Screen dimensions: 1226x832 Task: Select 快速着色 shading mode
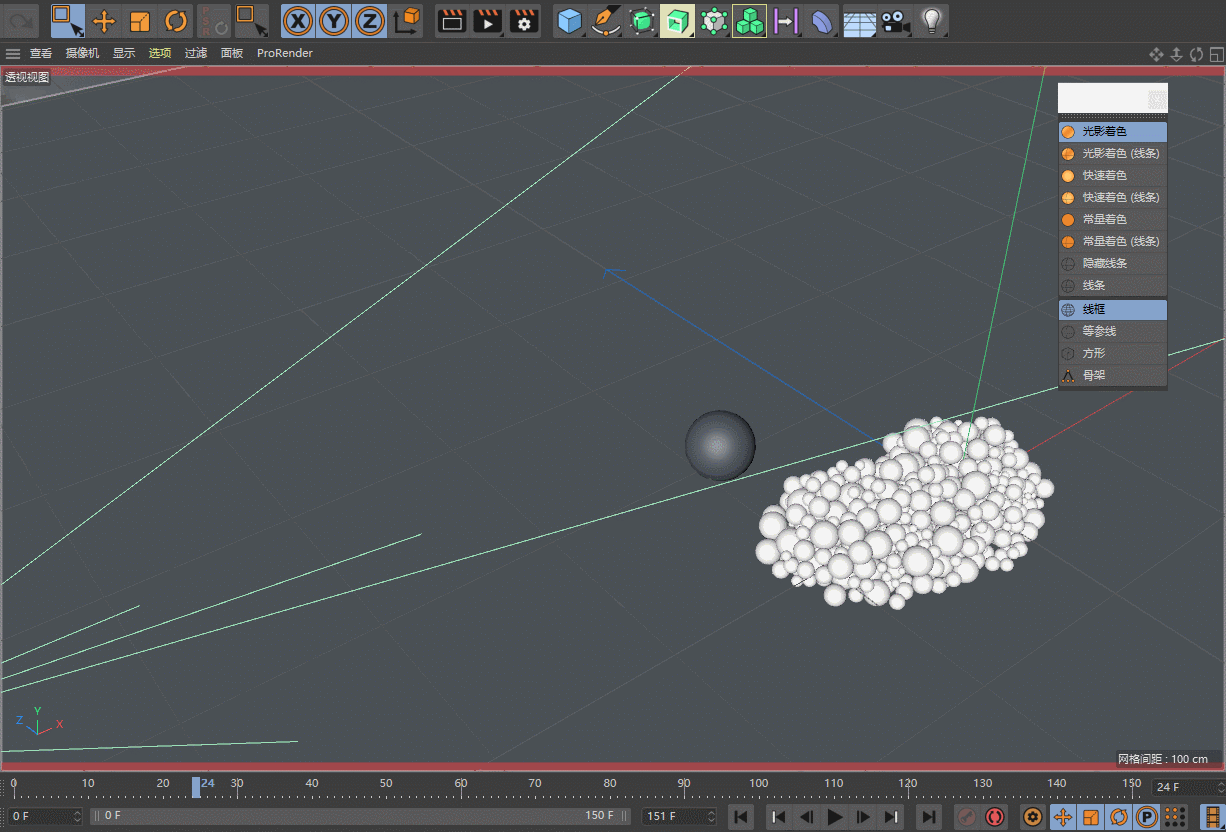tap(1113, 175)
